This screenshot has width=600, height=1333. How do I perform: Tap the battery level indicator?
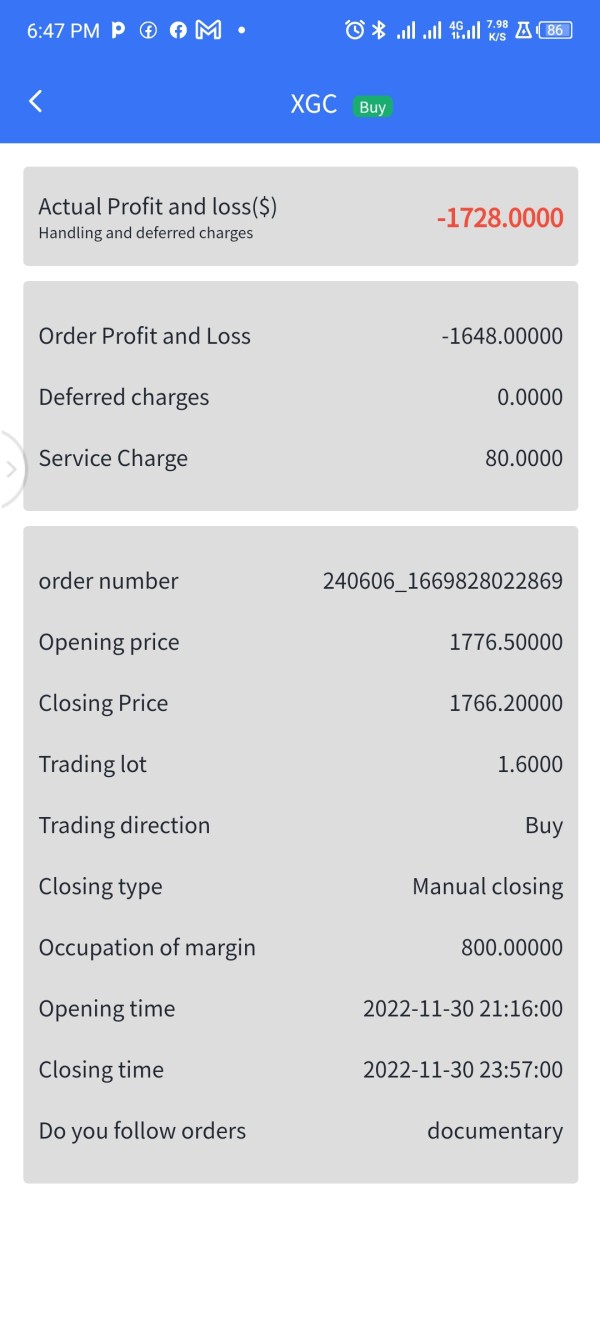(x=555, y=30)
